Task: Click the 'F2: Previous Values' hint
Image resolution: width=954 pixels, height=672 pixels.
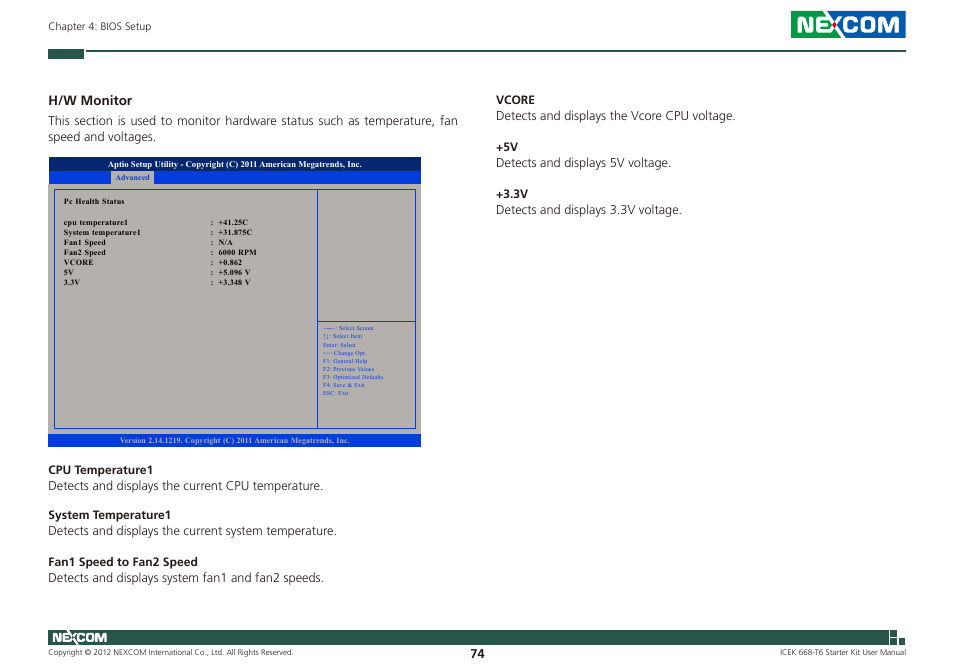Action: 348,369
